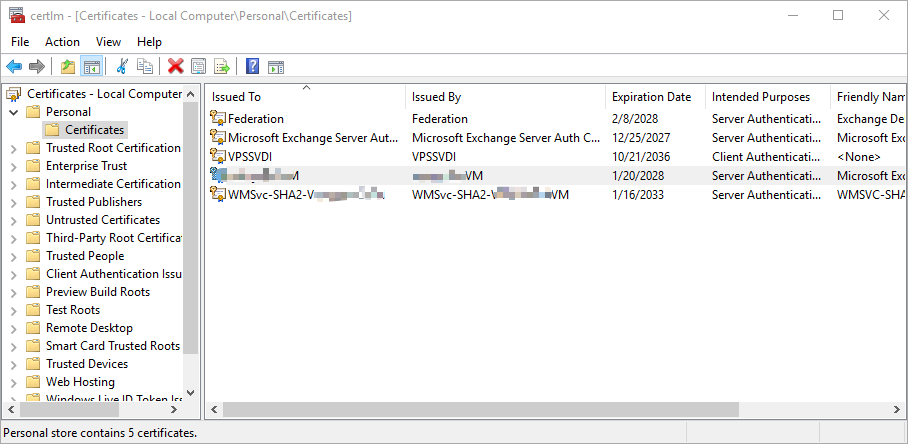The height and width of the screenshot is (444, 908).
Task: Open the Help menu
Action: click(149, 42)
